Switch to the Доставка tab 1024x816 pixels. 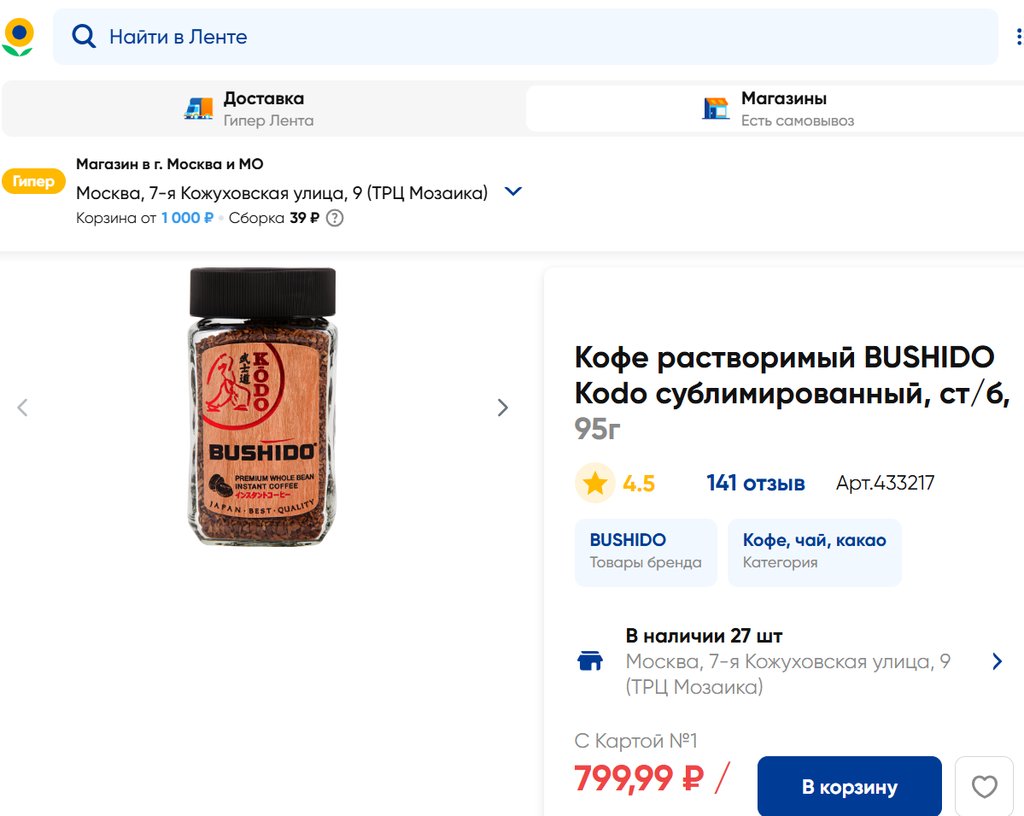pyautogui.click(x=264, y=108)
